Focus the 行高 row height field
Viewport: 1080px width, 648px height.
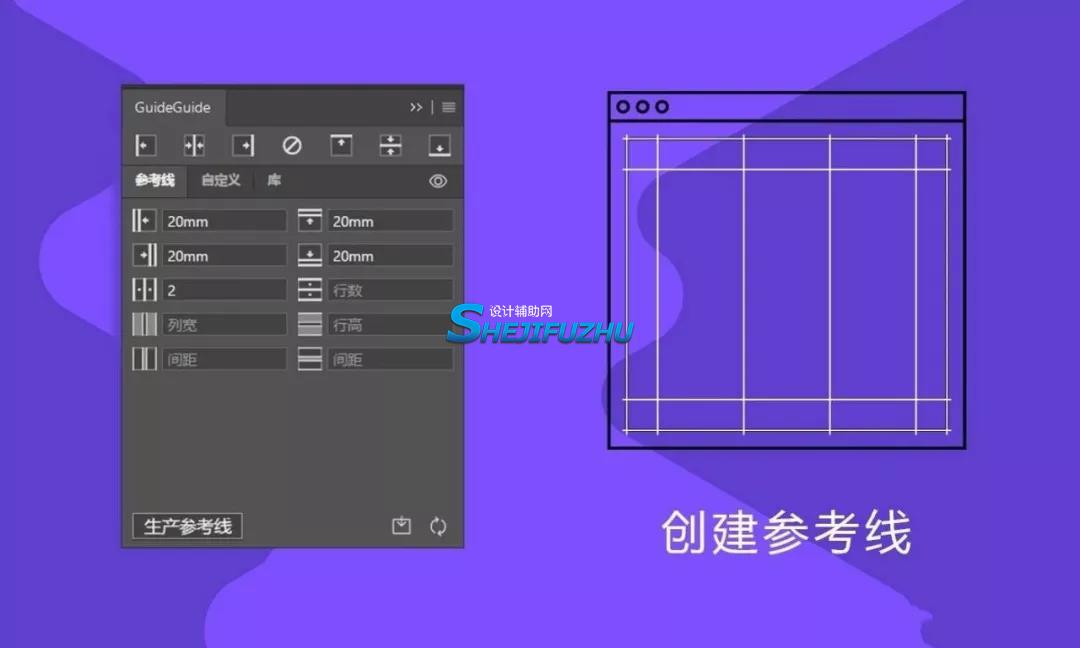tap(391, 324)
